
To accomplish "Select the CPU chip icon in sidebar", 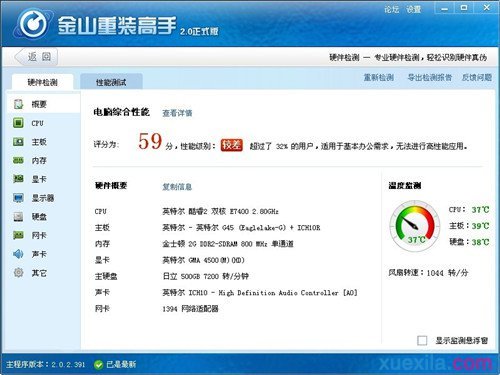I will tap(18, 123).
